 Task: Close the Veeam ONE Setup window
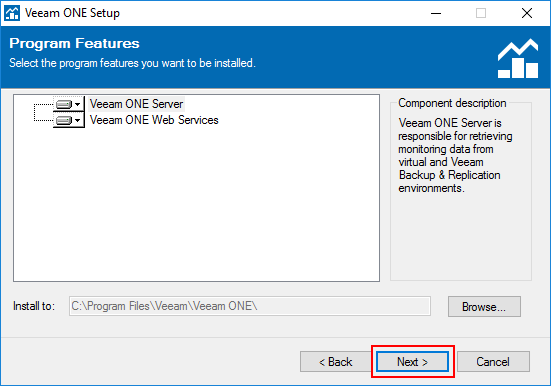(527, 13)
